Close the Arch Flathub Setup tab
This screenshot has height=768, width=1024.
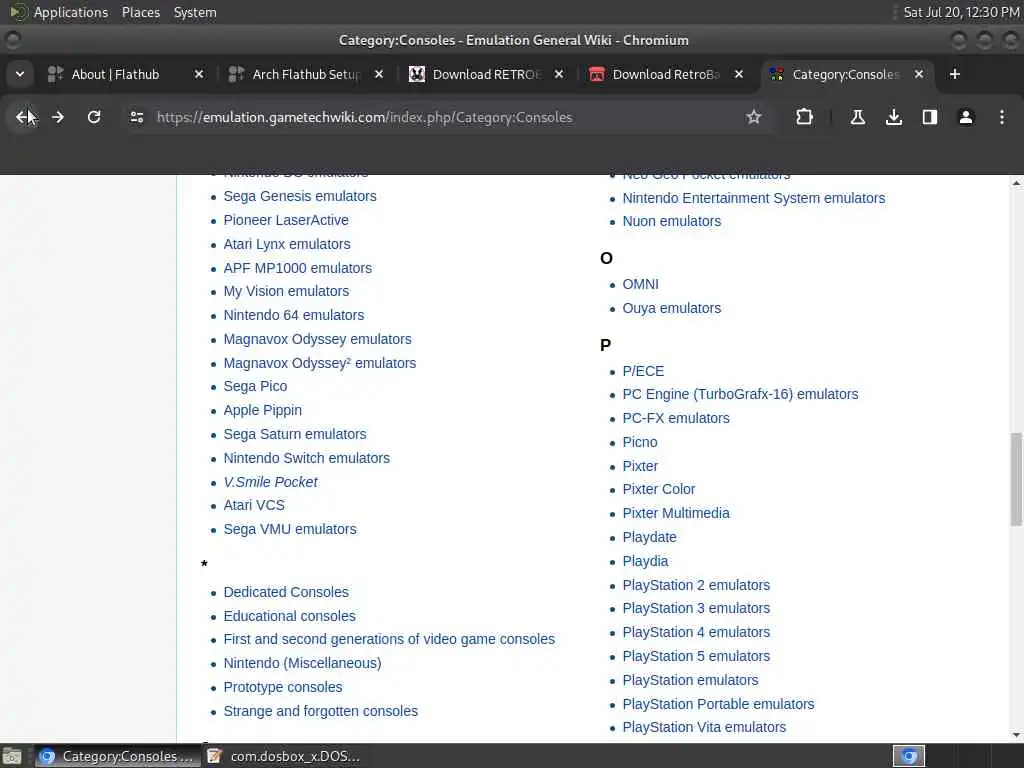379,74
